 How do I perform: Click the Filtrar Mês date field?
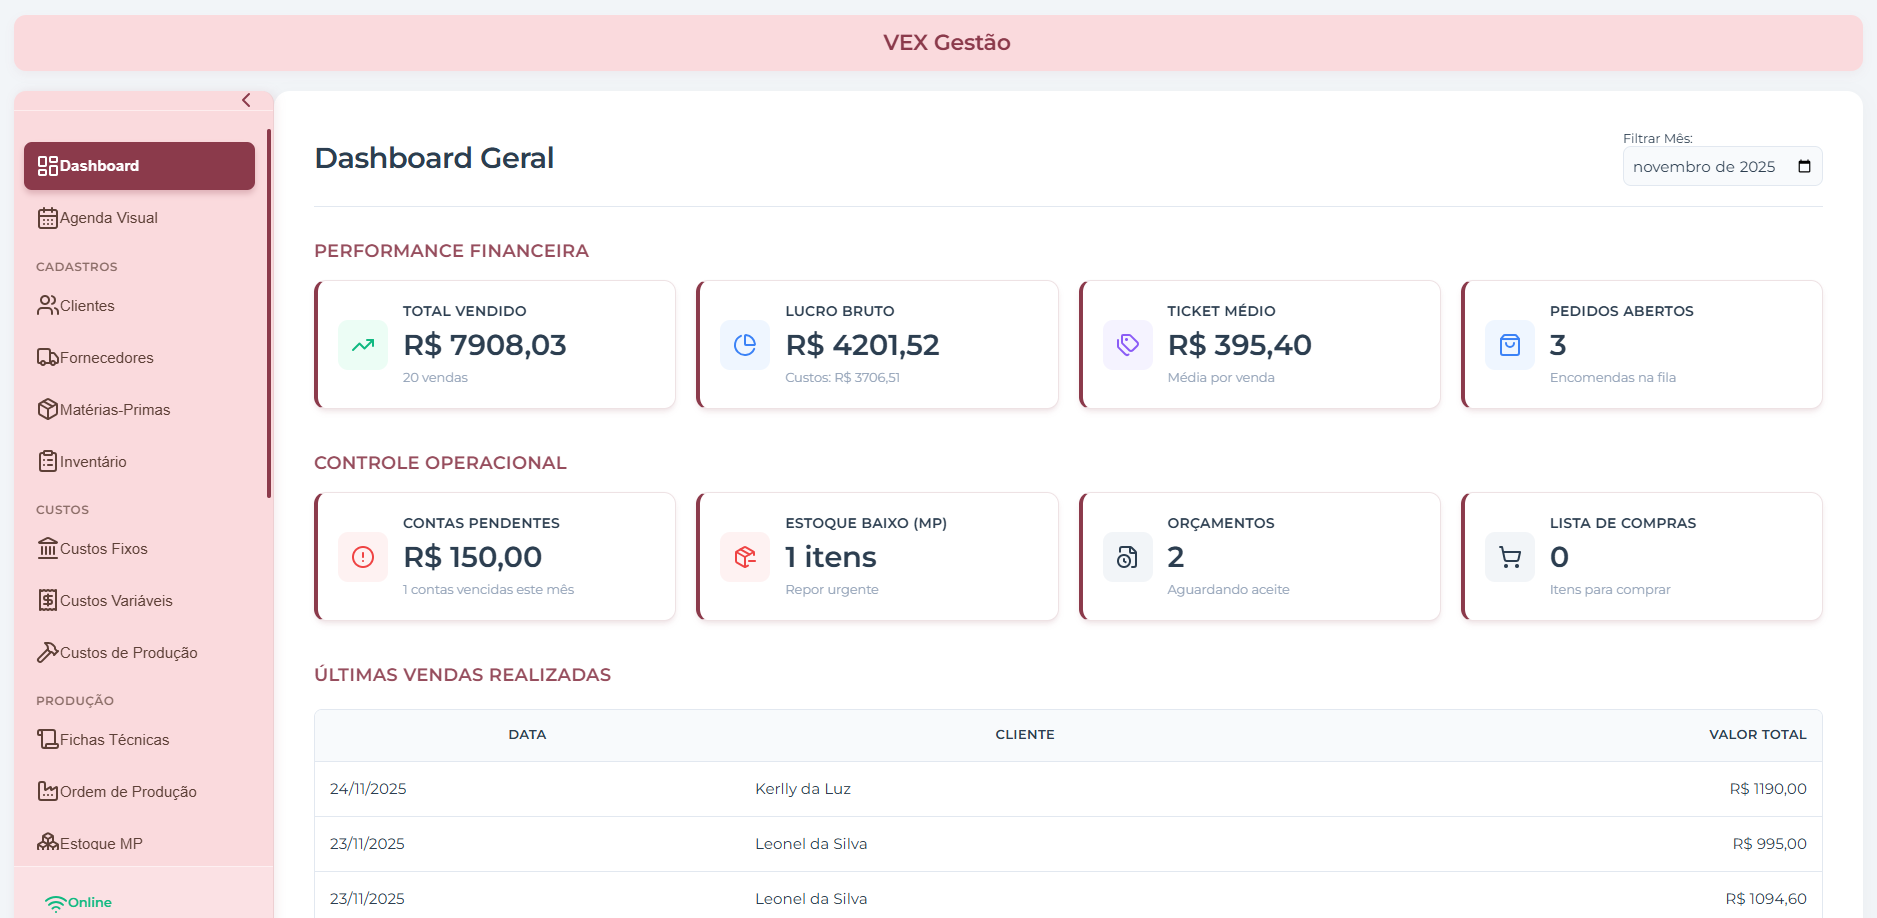(x=1704, y=166)
